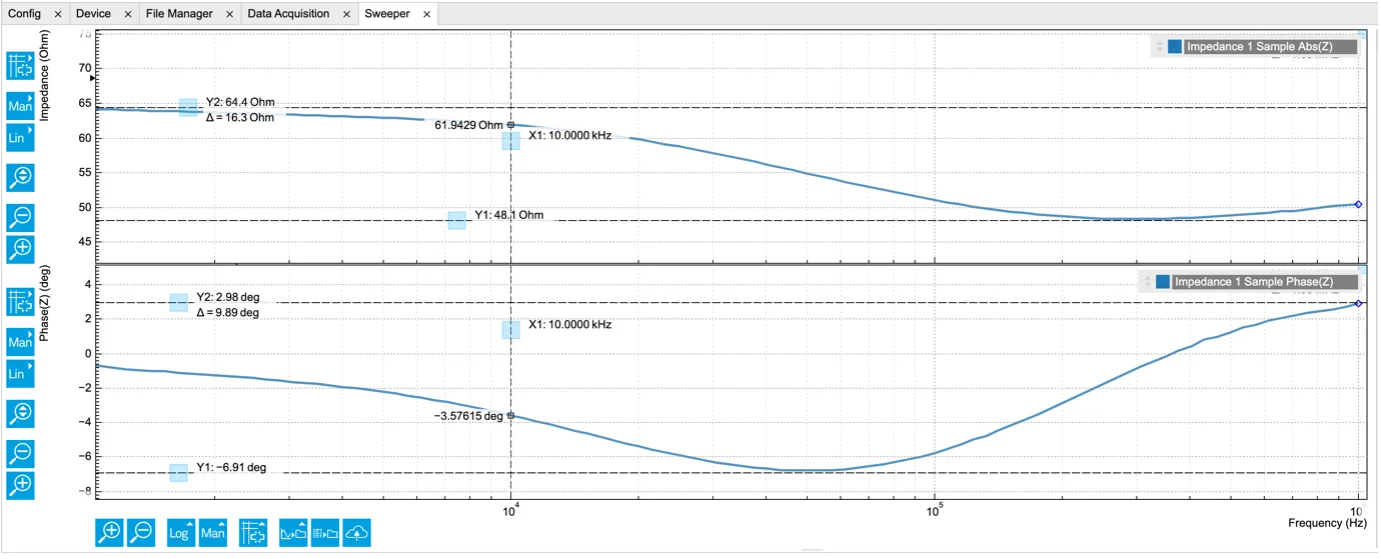Open the Impedance plot cursor settings icon

(x=20, y=66)
